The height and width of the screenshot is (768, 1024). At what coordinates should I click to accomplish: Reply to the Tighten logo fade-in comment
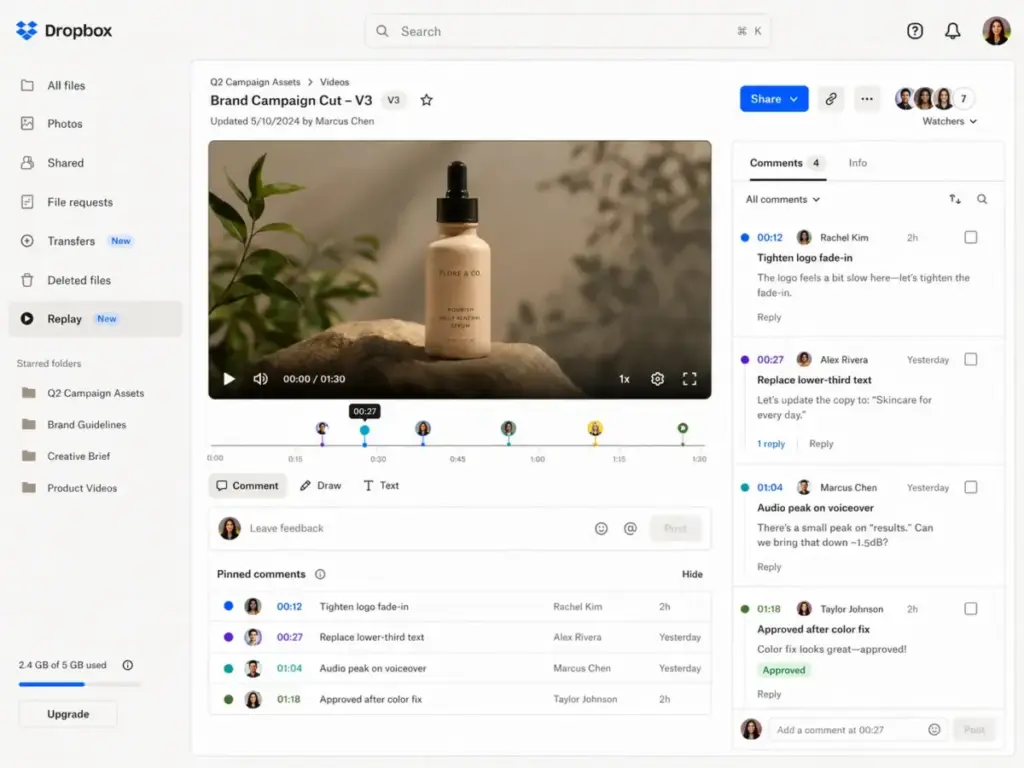(769, 317)
